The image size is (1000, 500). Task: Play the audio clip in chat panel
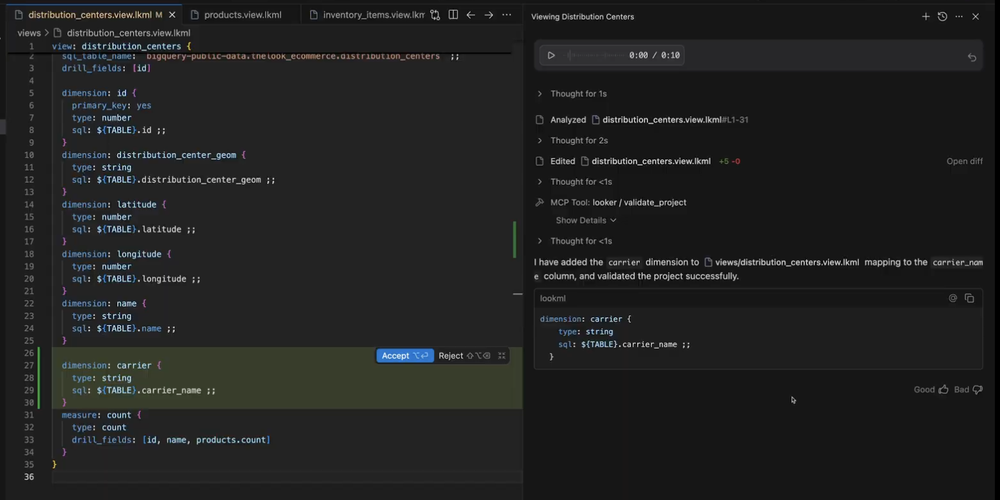[551, 55]
